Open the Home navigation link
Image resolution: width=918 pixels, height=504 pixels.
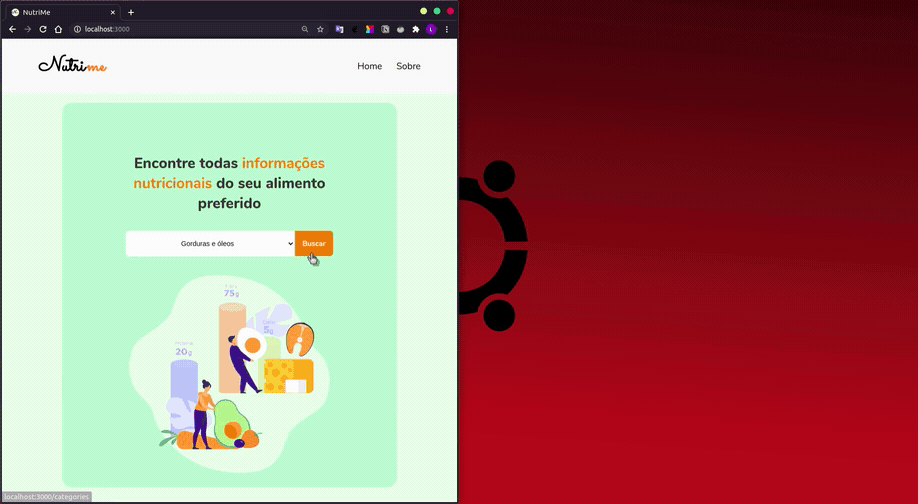tap(369, 66)
